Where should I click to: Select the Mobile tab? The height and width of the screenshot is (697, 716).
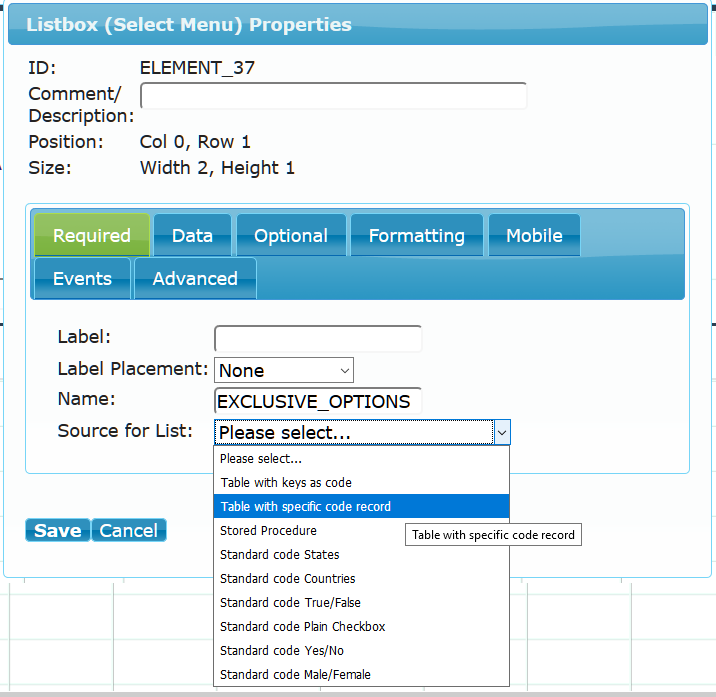(534, 235)
